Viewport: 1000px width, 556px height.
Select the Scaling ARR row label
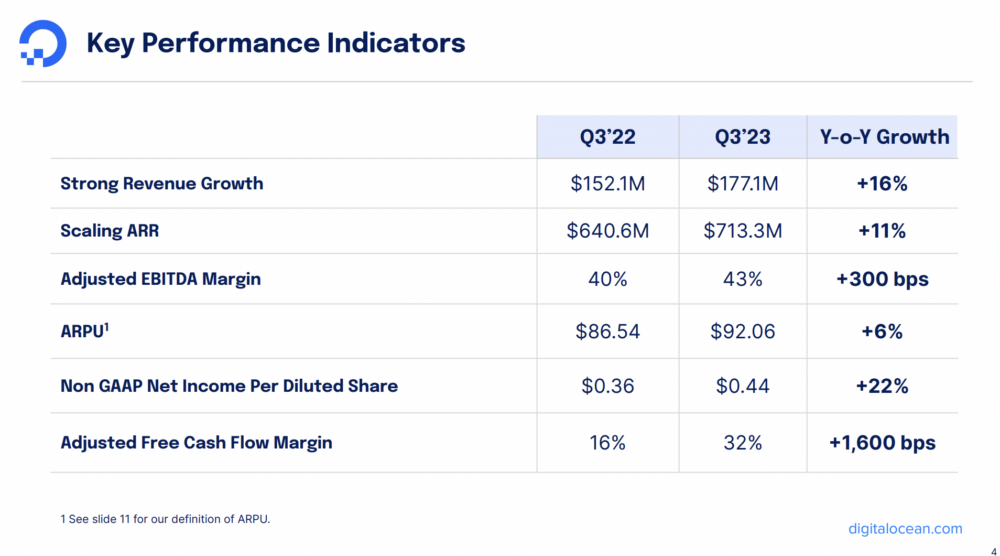110,231
